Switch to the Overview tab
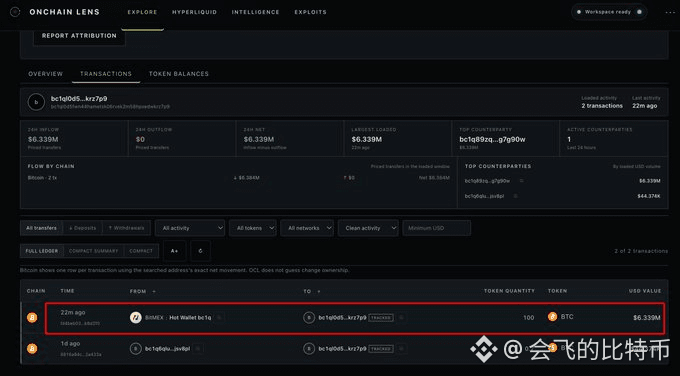Viewport: 680px width, 376px height. (x=46, y=74)
